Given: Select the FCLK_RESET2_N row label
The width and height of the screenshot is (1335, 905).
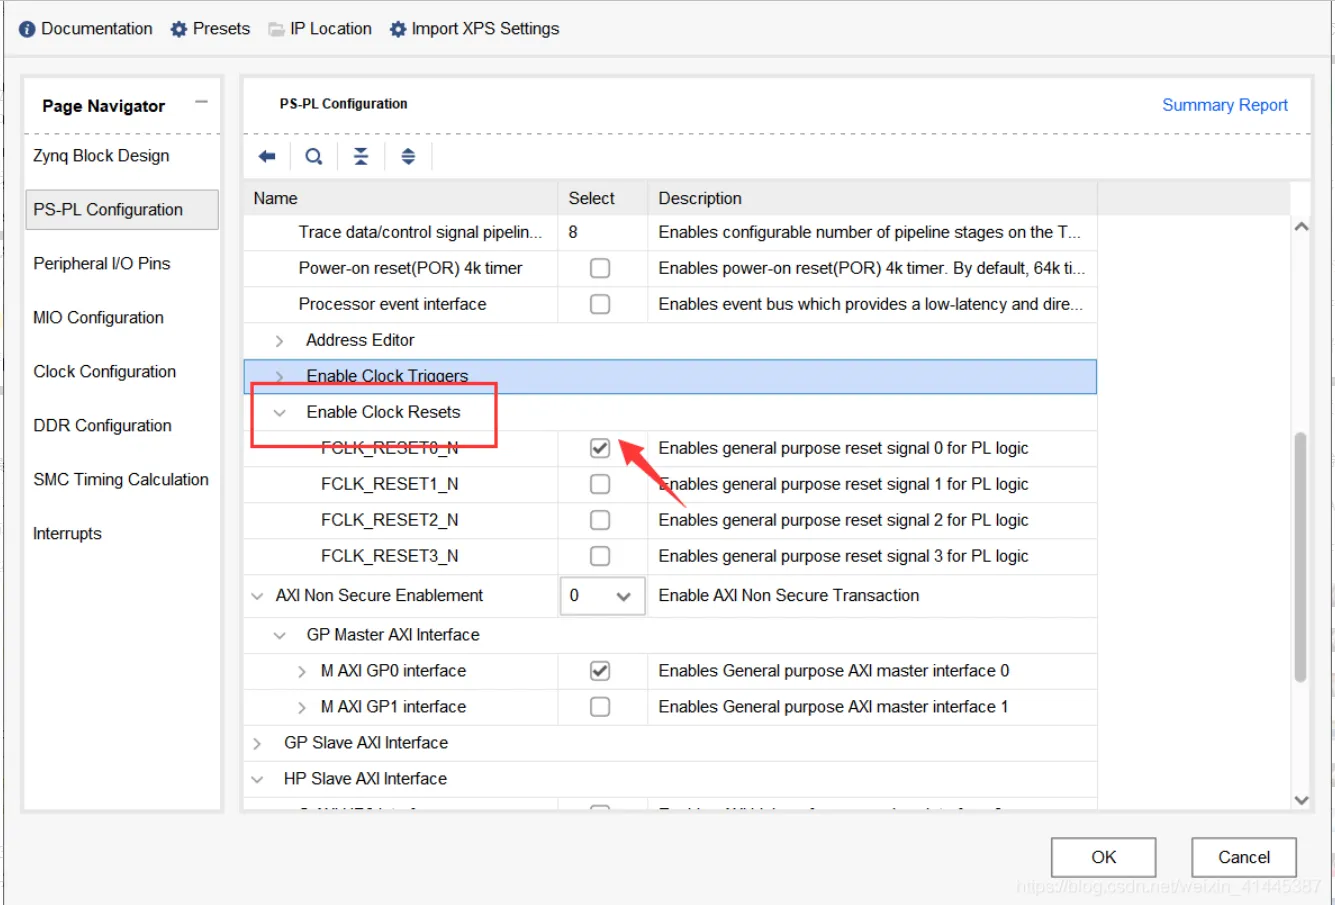Looking at the screenshot, I should pyautogui.click(x=389, y=520).
